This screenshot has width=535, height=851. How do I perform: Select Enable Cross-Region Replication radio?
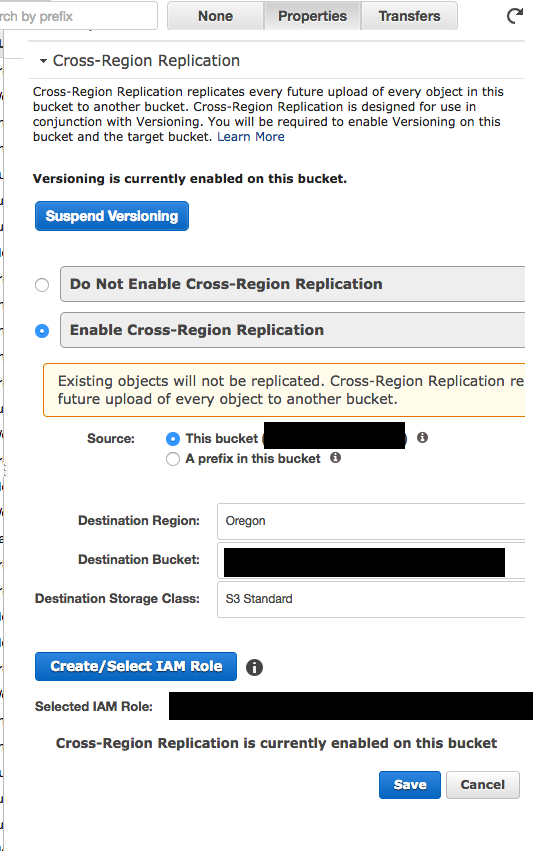point(42,331)
